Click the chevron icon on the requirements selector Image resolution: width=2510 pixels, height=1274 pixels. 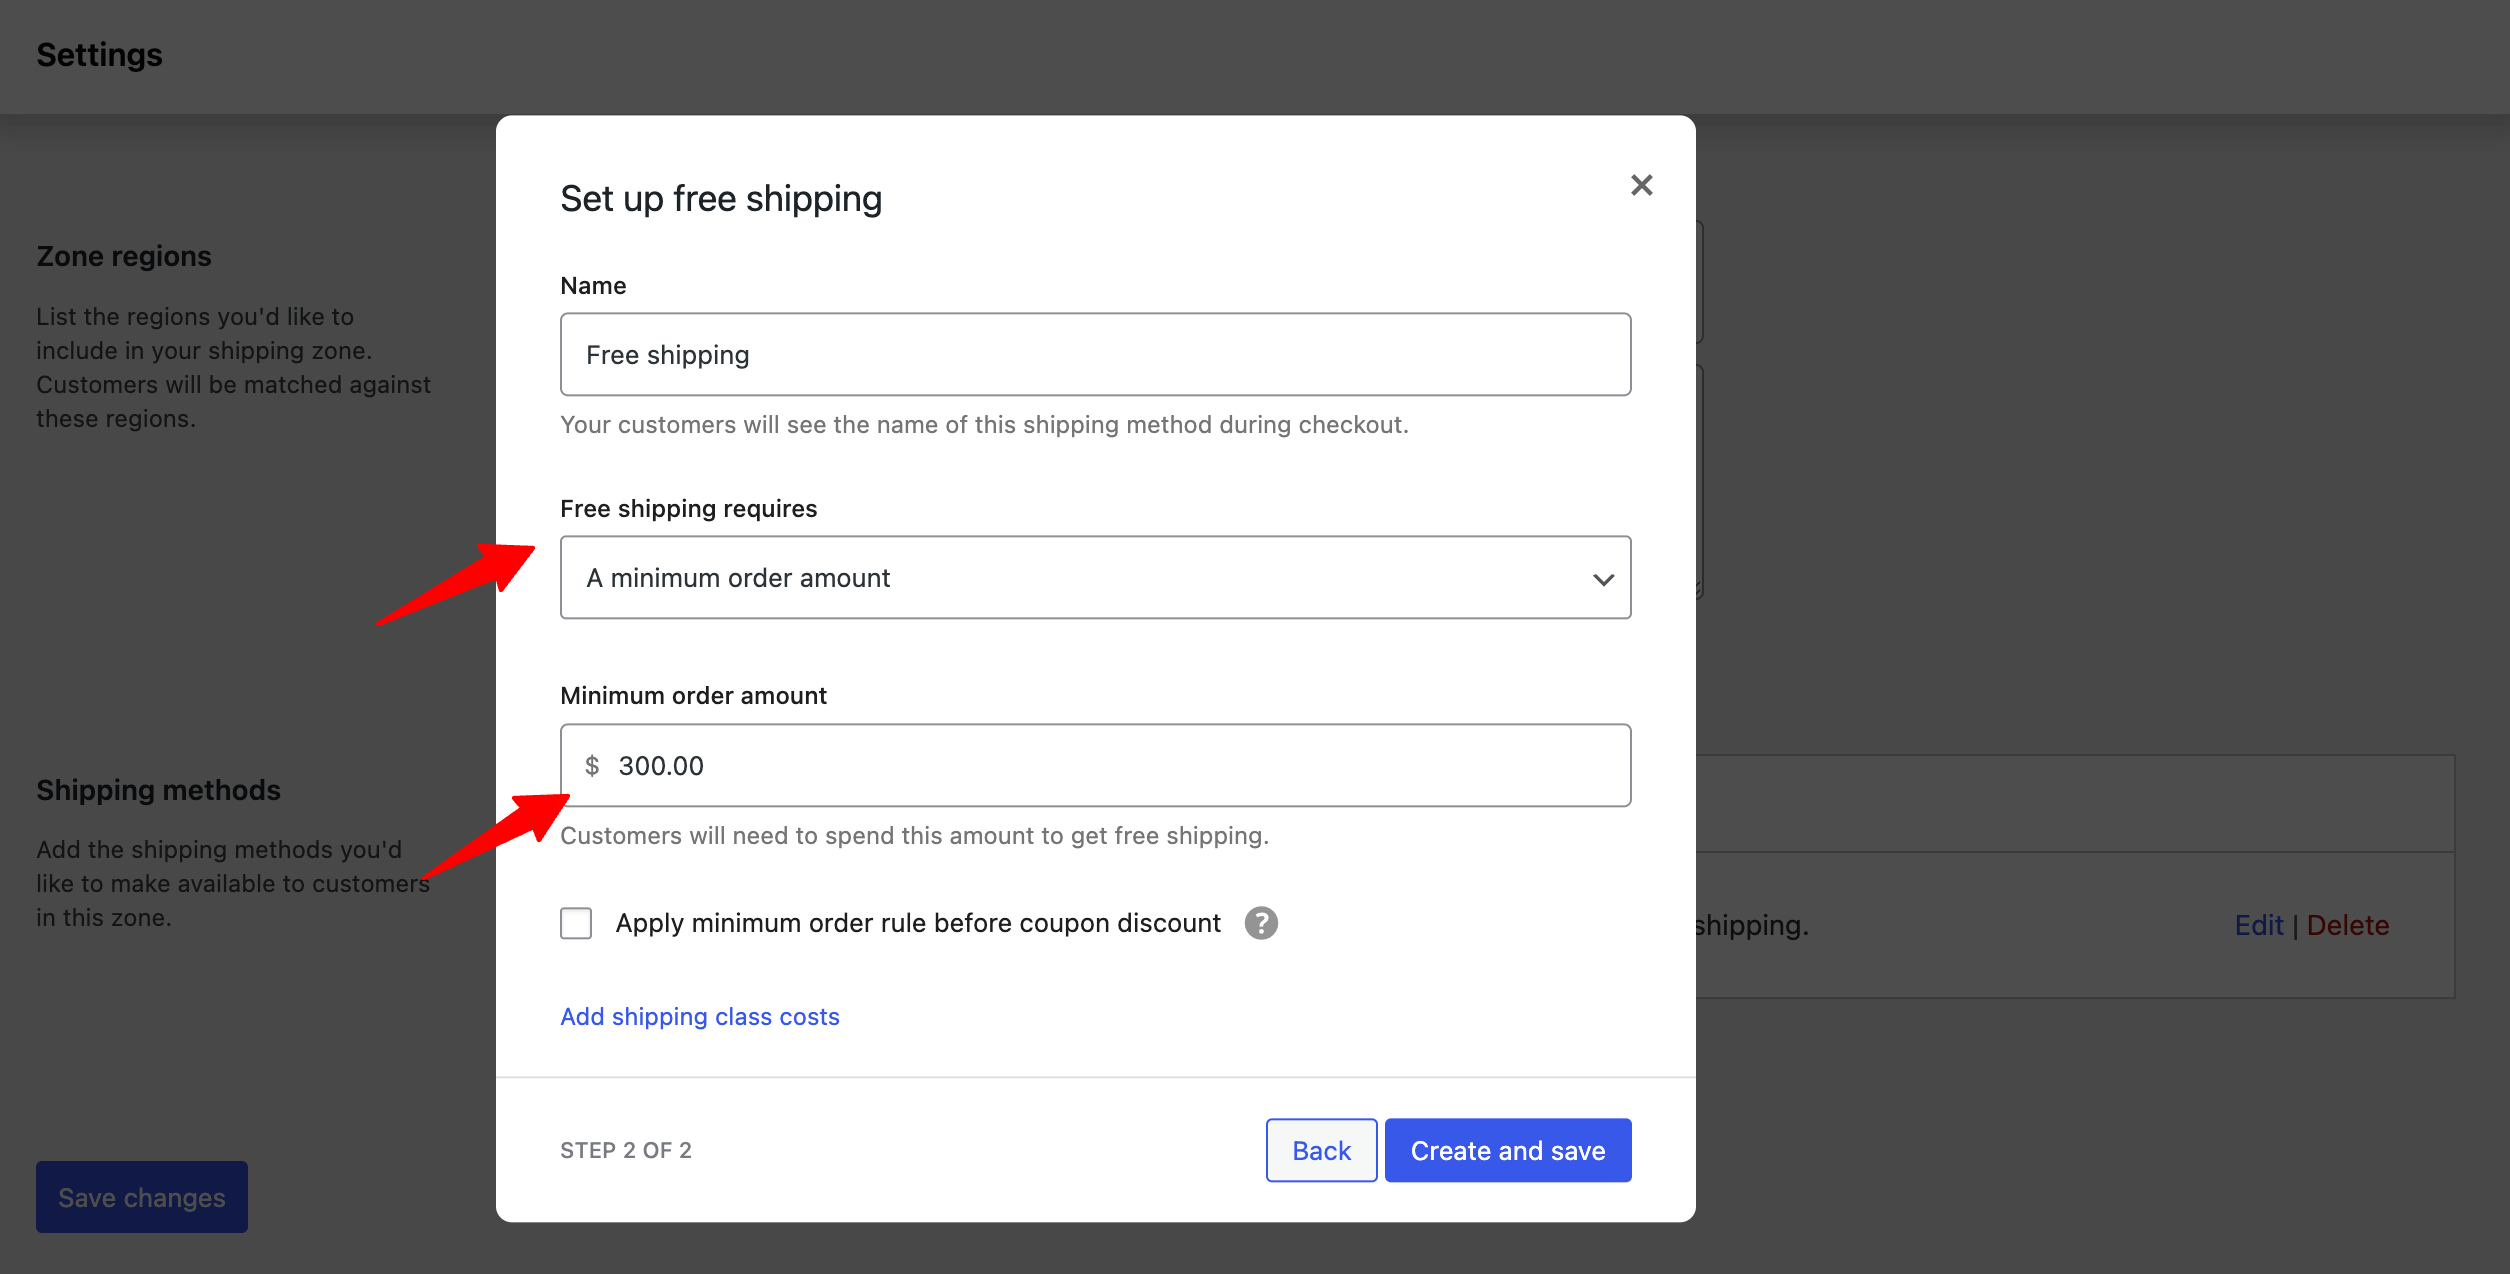click(x=1602, y=578)
